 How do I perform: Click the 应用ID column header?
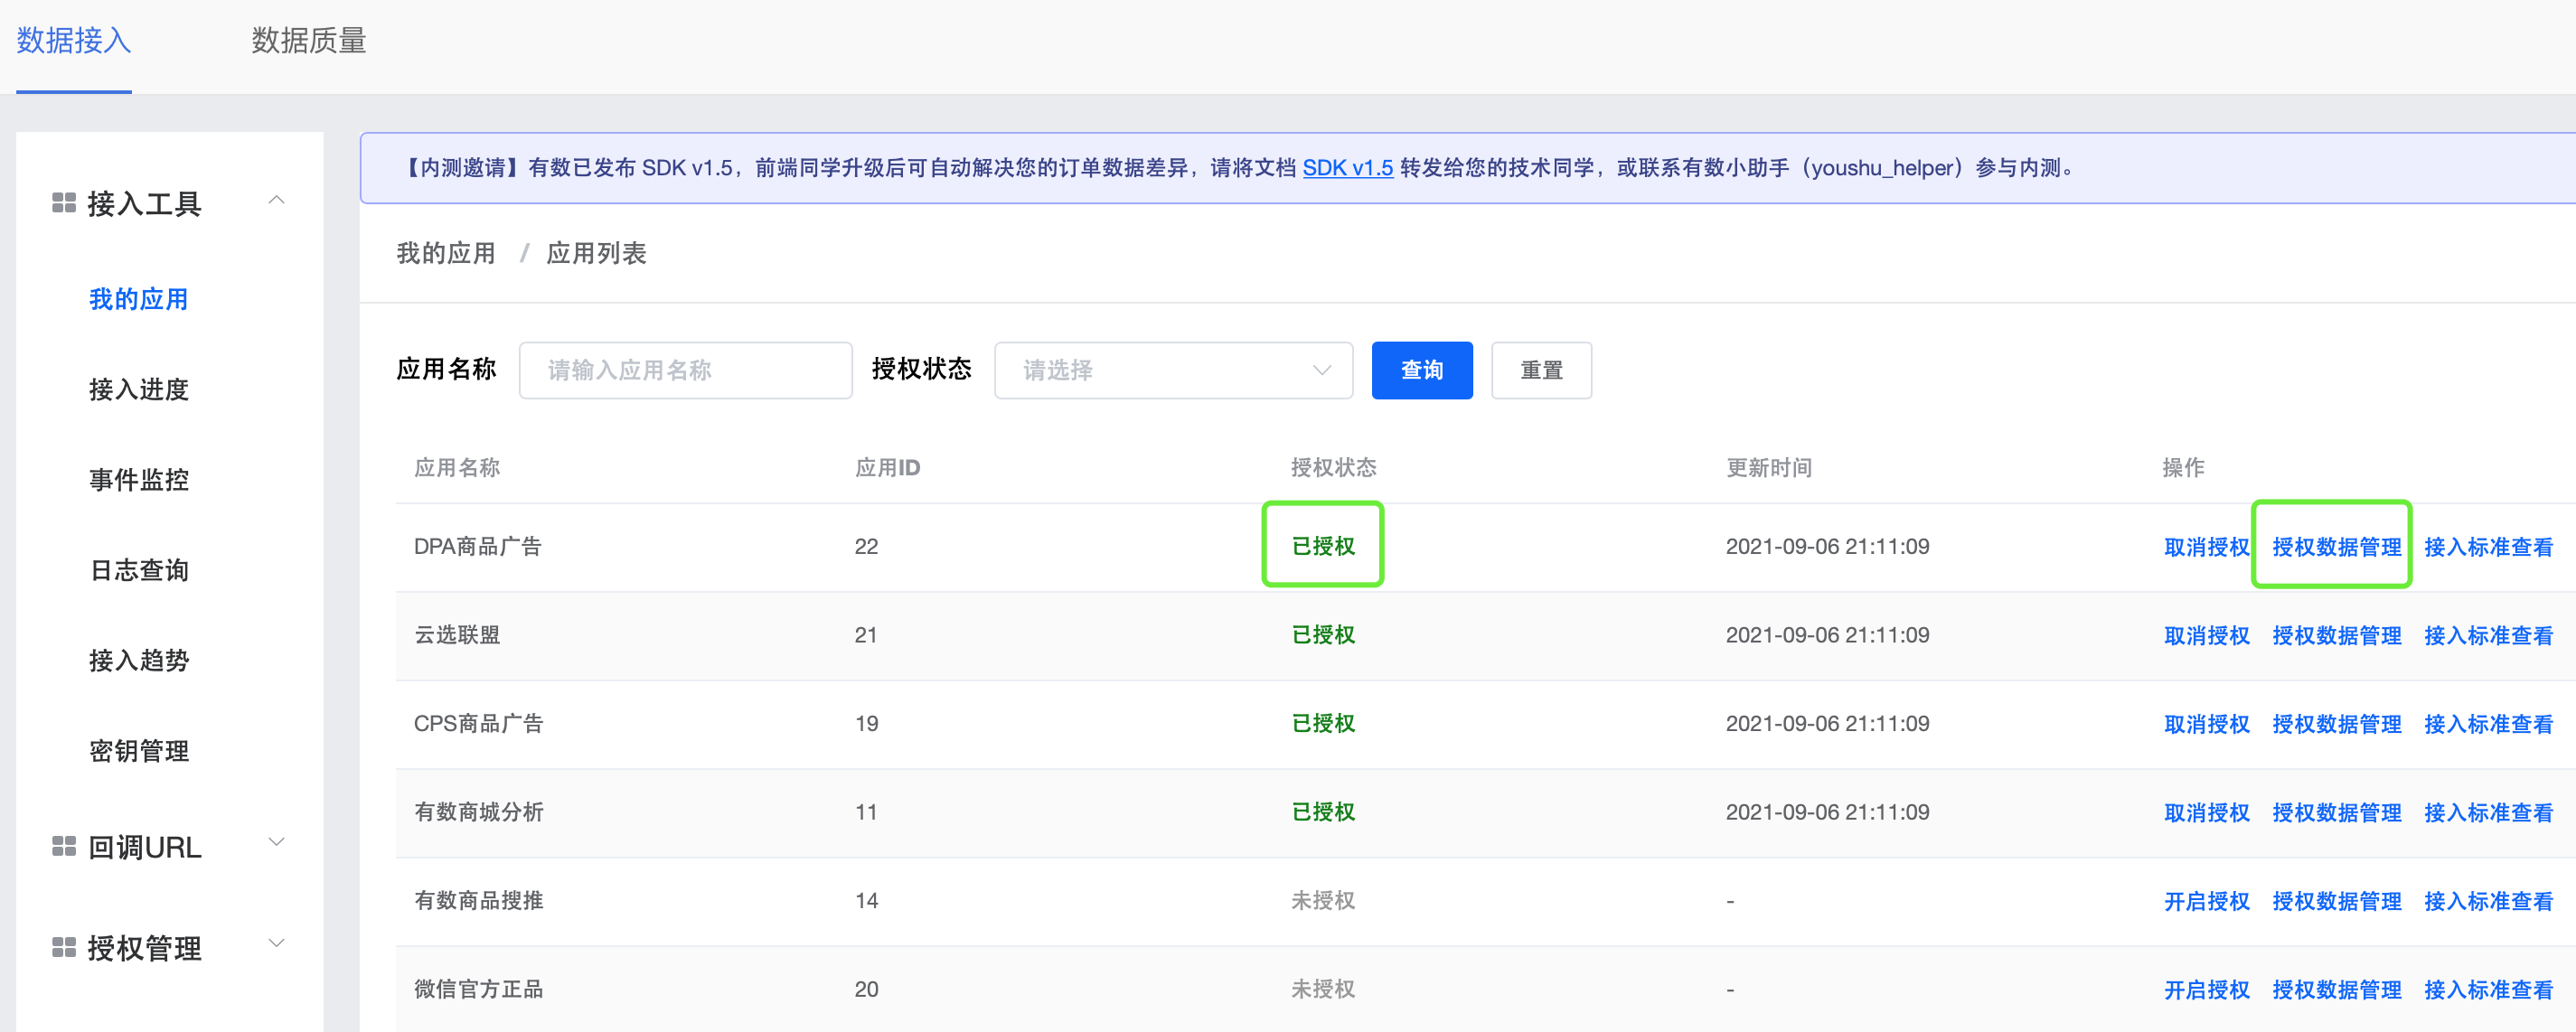click(887, 467)
